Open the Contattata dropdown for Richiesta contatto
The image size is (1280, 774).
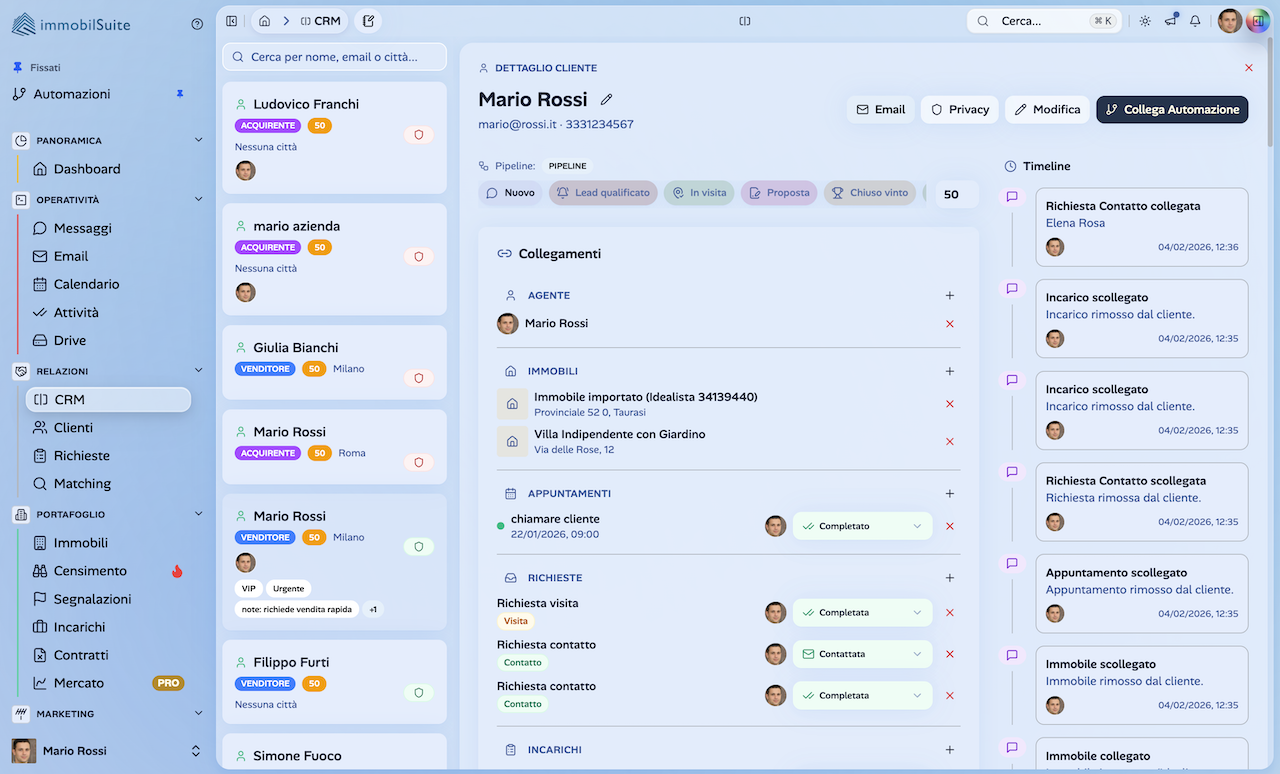(x=862, y=653)
